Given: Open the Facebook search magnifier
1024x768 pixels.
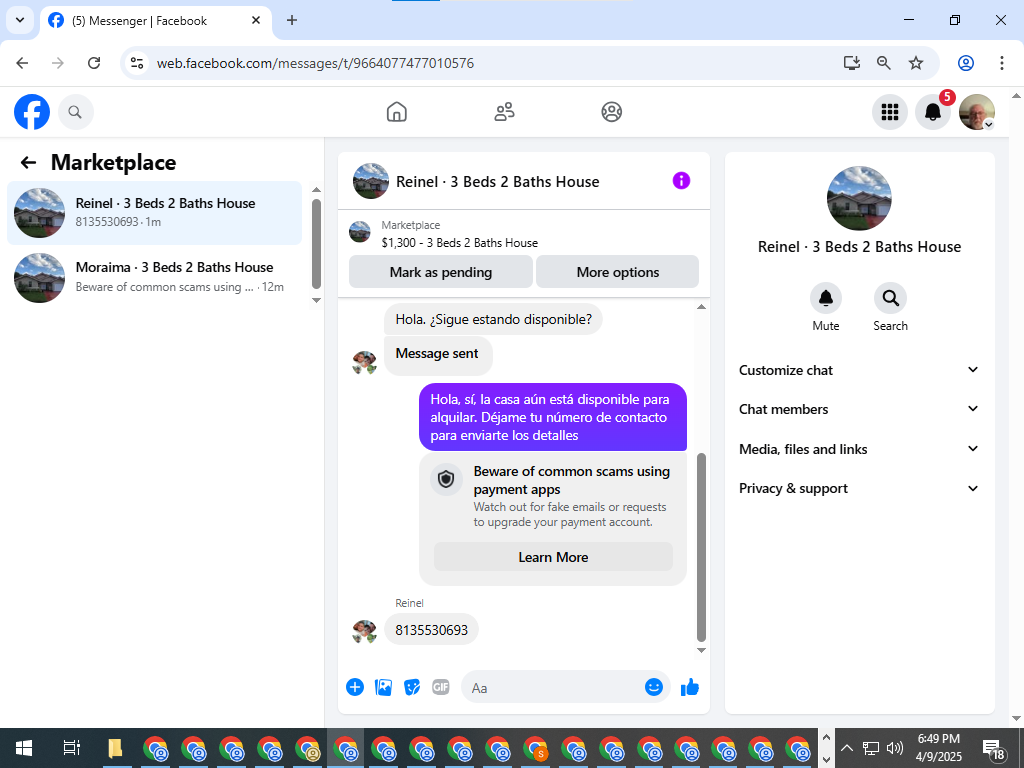Looking at the screenshot, I should [76, 112].
